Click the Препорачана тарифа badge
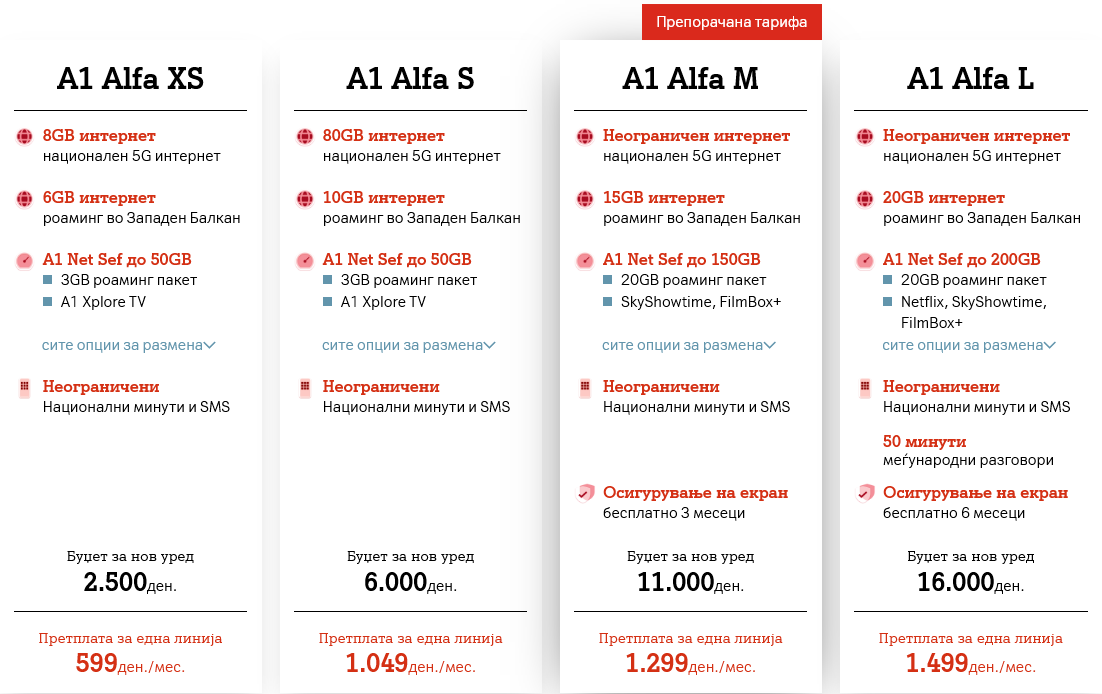 click(731, 22)
